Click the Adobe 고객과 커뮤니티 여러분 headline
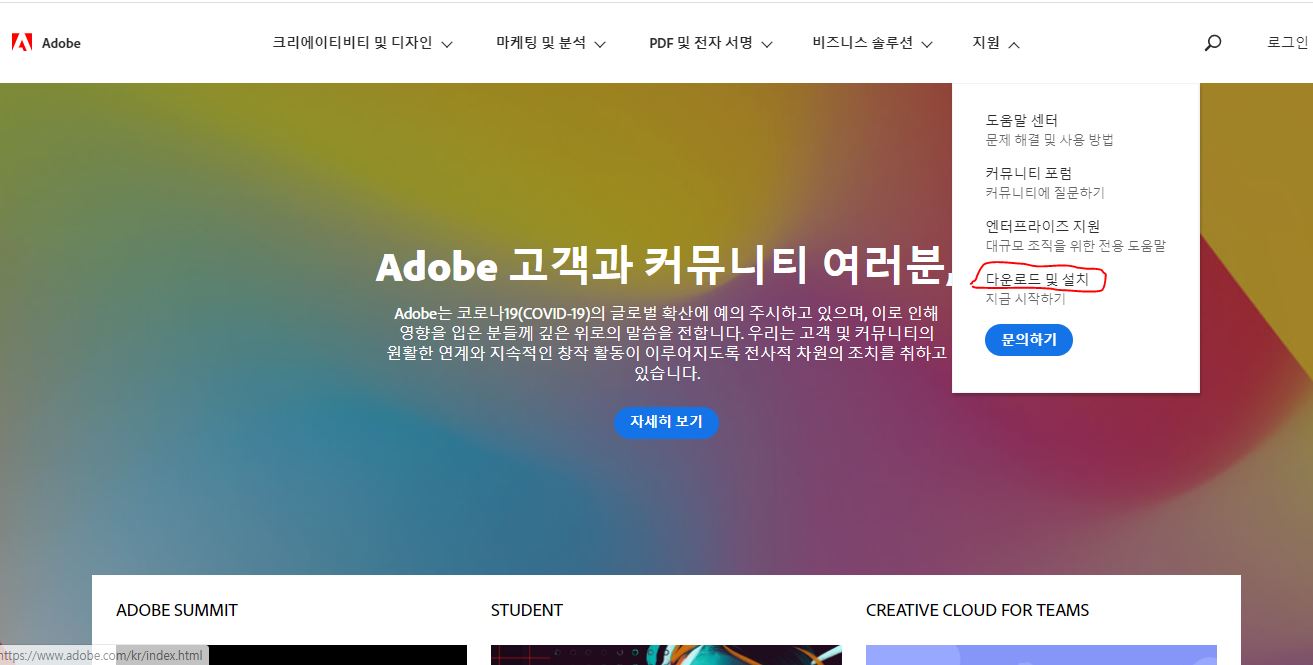Image resolution: width=1313 pixels, height=665 pixels. (665, 267)
